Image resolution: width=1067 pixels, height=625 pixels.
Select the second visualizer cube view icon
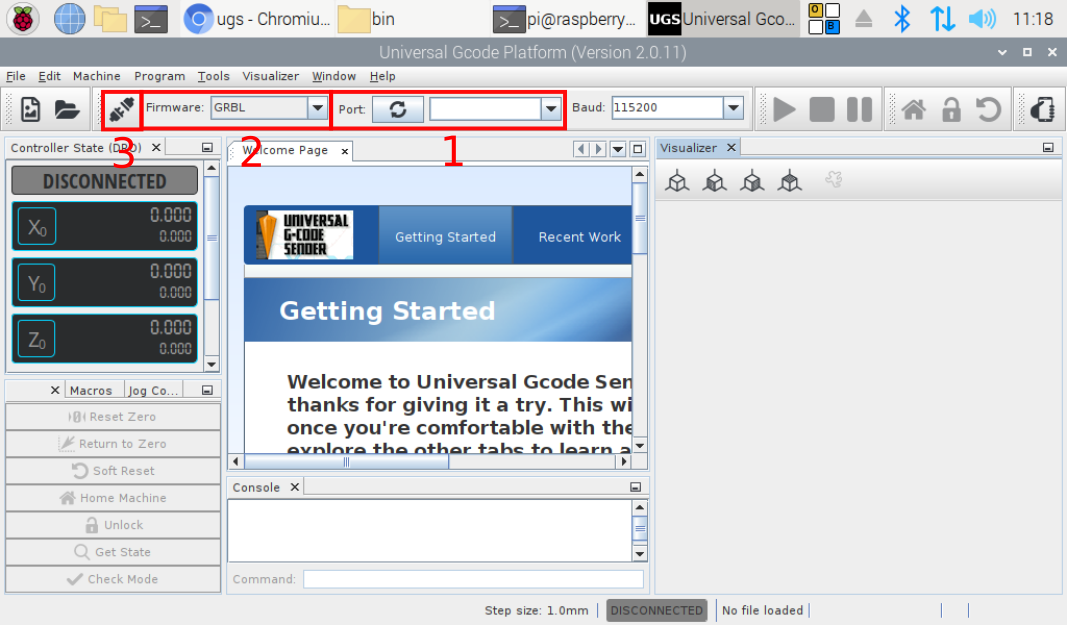click(715, 181)
